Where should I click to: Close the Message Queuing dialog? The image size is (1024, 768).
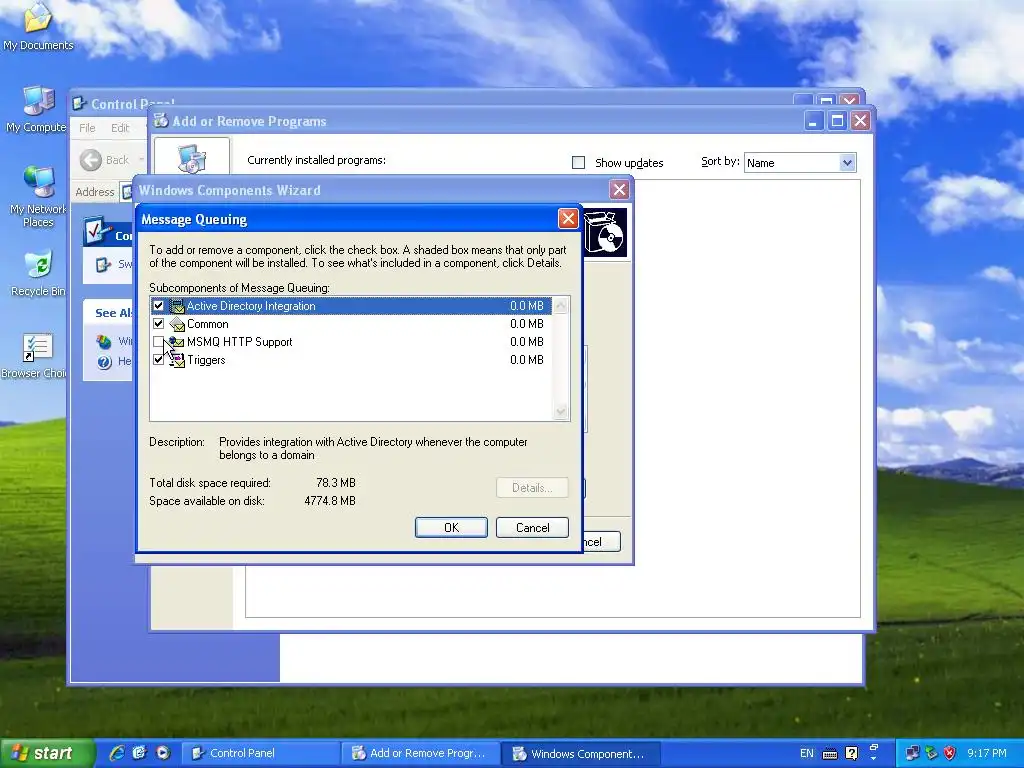tap(568, 219)
